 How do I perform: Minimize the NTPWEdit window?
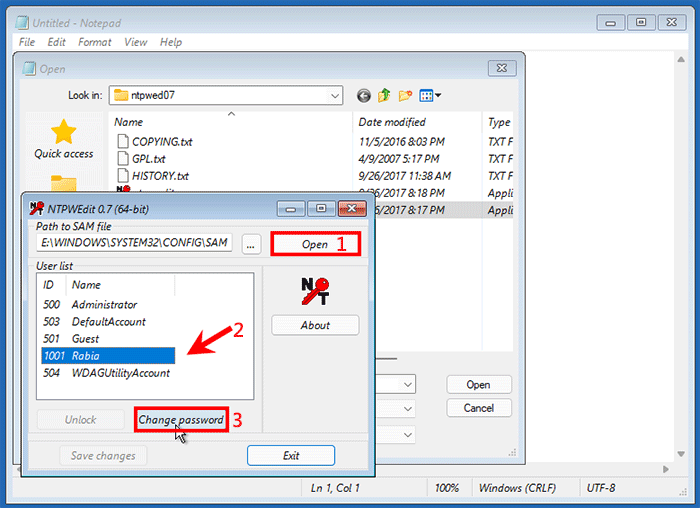click(291, 208)
